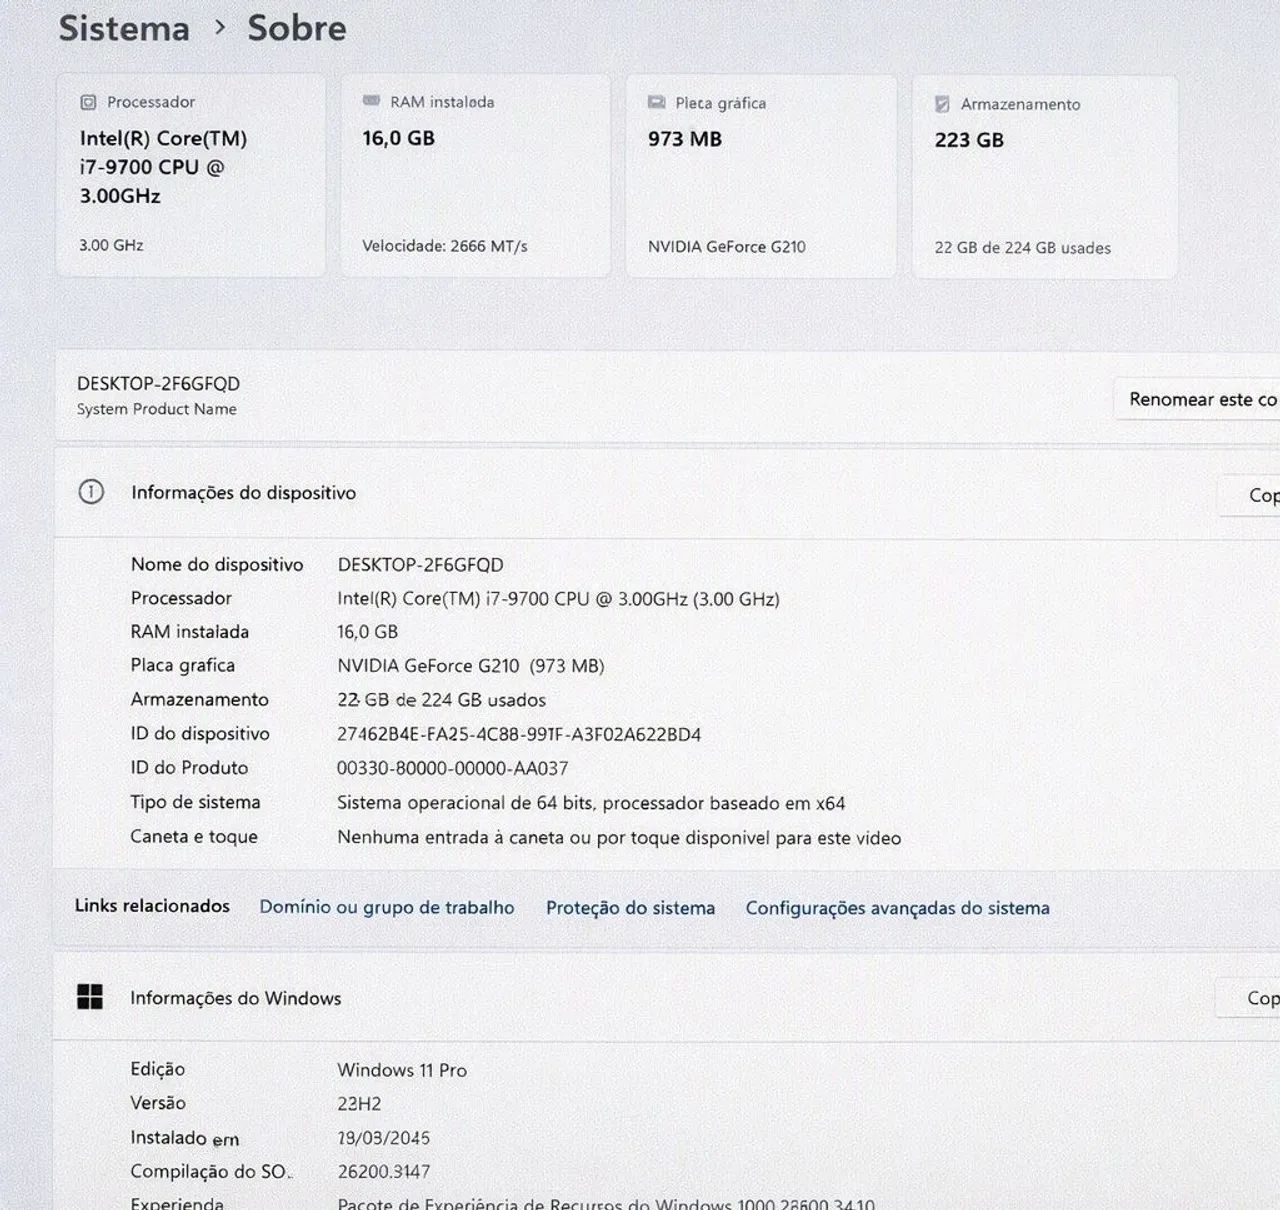
Task: Click the memory icon in the RAM card
Action: (371, 101)
